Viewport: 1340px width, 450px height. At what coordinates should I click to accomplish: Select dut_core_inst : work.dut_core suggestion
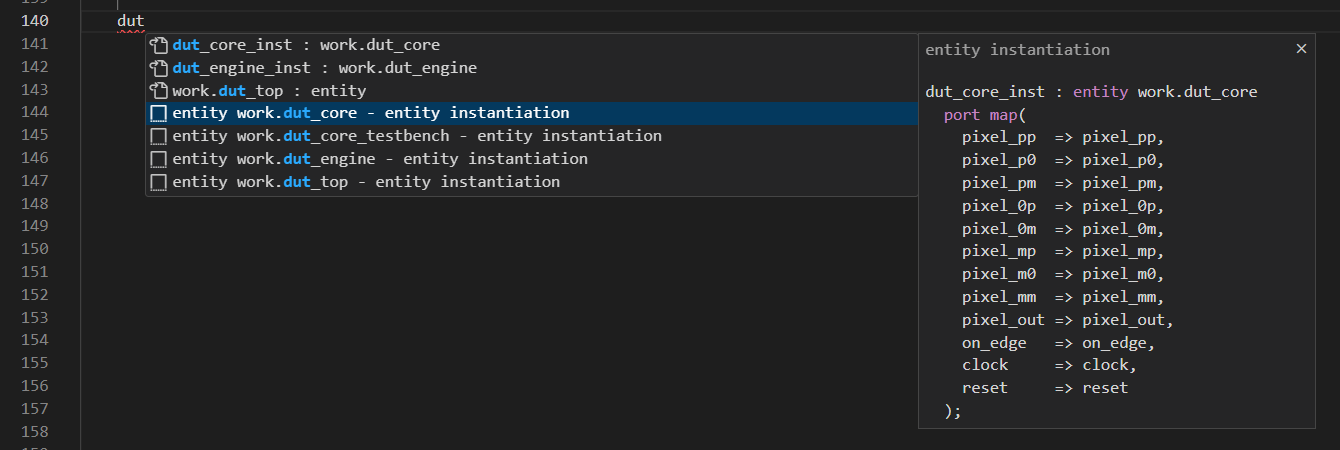(306, 45)
